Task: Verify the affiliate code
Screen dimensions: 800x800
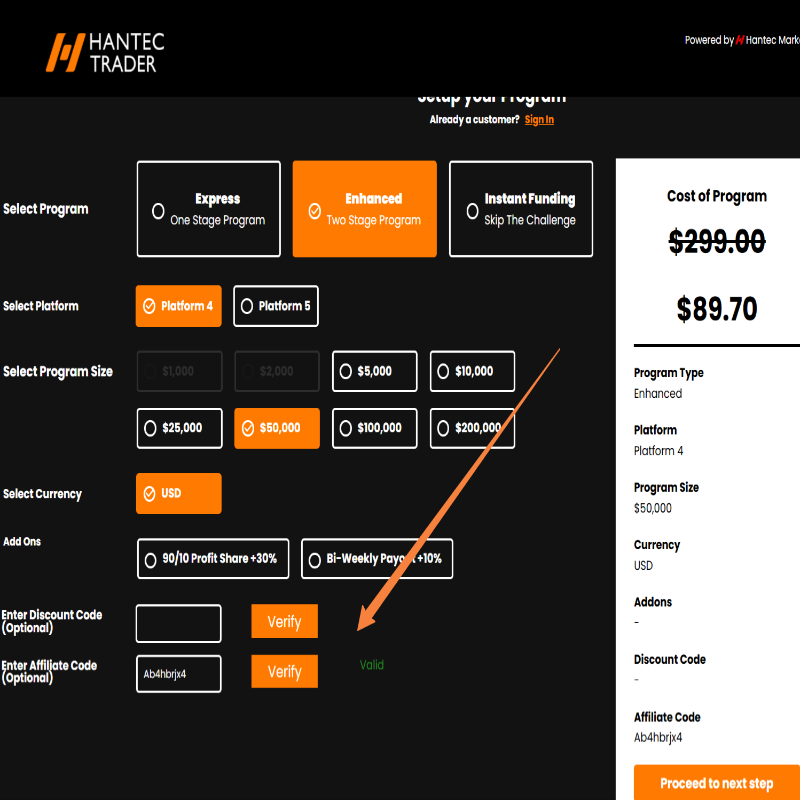Action: click(x=285, y=671)
